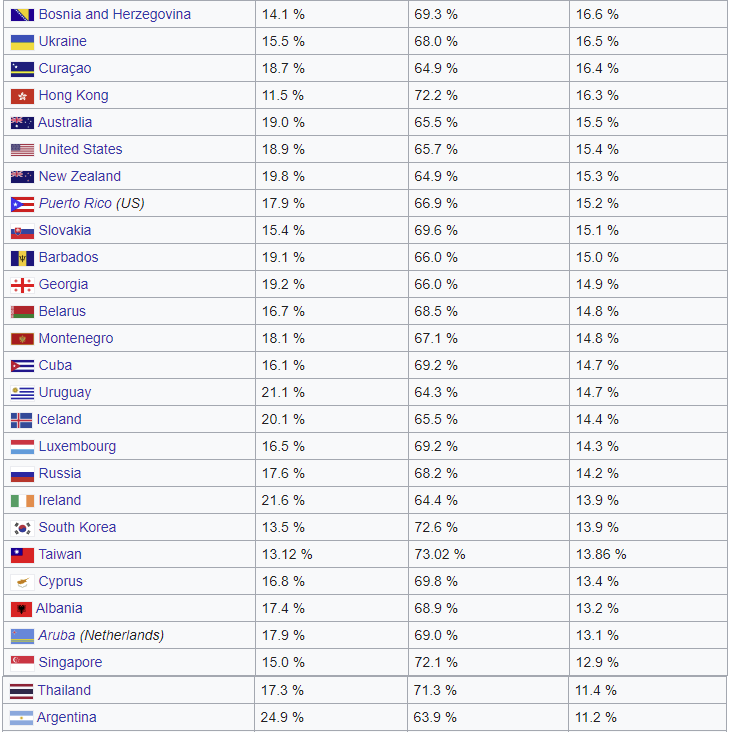Click the Argentina flag icon

pyautogui.click(x=21, y=718)
